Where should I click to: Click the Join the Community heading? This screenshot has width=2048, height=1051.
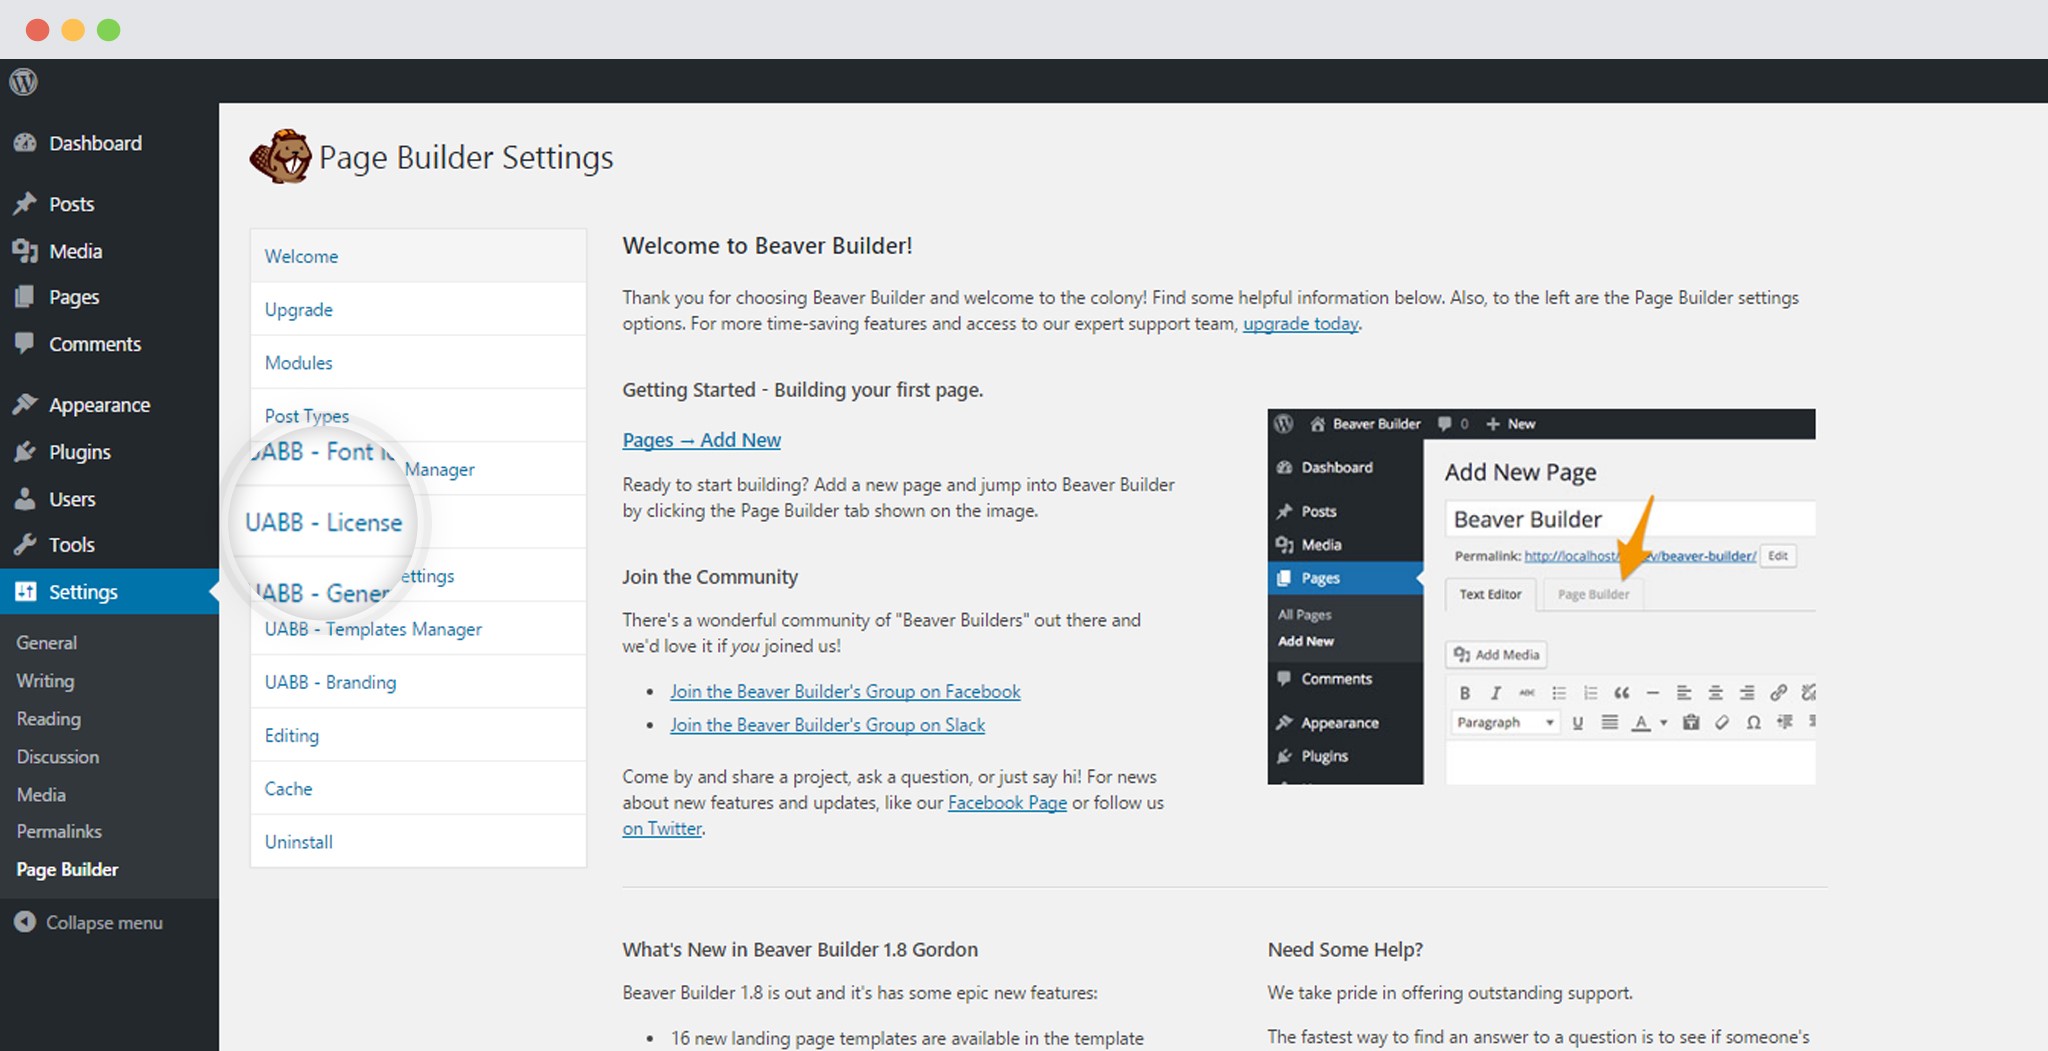(710, 577)
